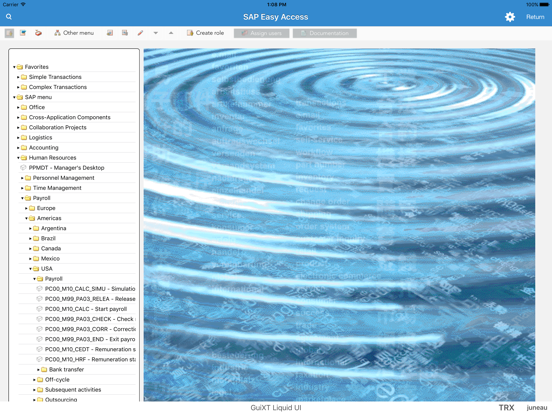This screenshot has width=552, height=414.
Task: Collapse the SAP menu node
Action: (14, 97)
